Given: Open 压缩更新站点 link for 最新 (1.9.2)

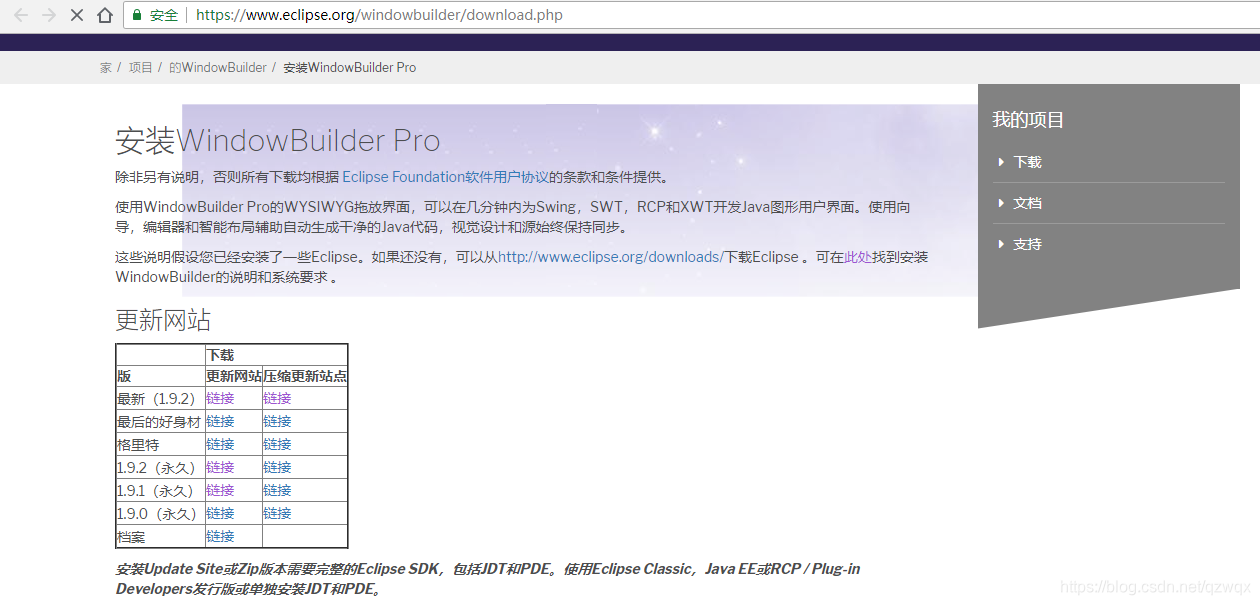Looking at the screenshot, I should 277,399.
